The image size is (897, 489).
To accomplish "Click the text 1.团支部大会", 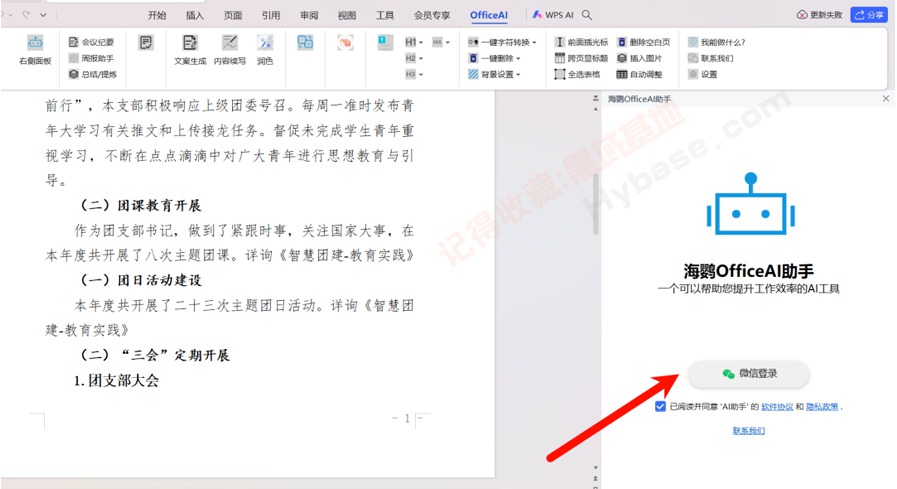I will [117, 381].
